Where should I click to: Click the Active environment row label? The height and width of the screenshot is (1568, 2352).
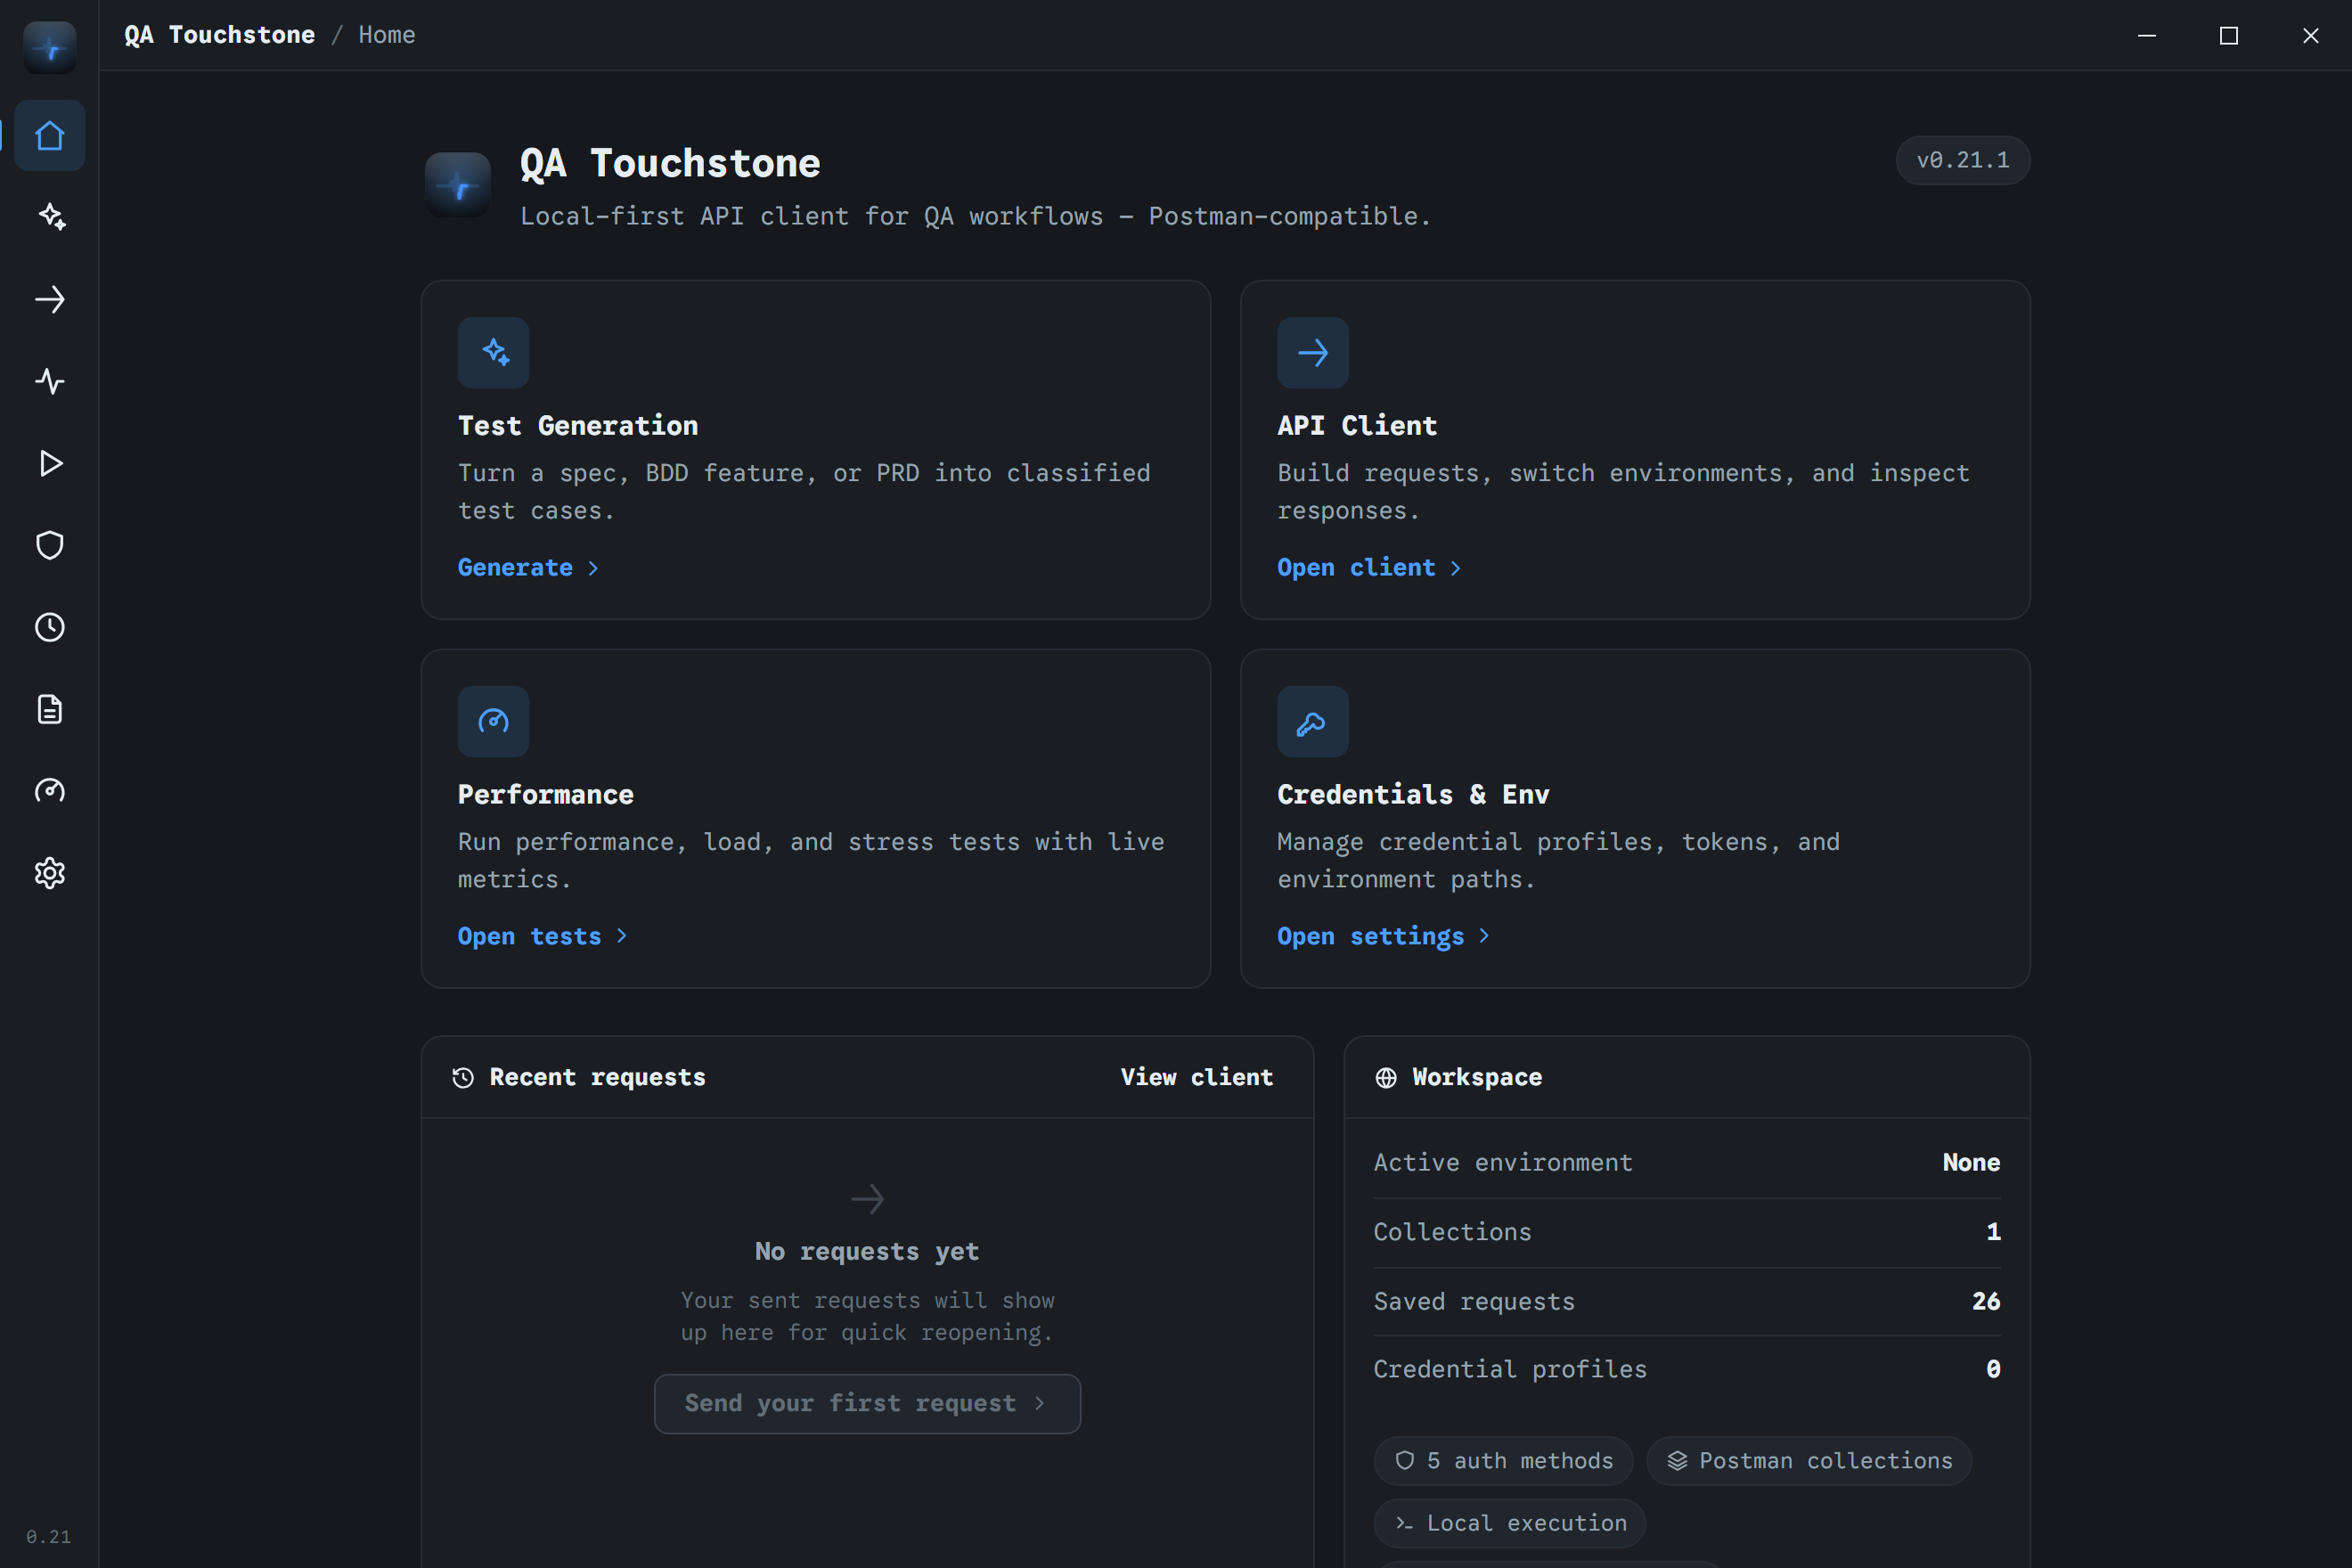[1503, 1162]
